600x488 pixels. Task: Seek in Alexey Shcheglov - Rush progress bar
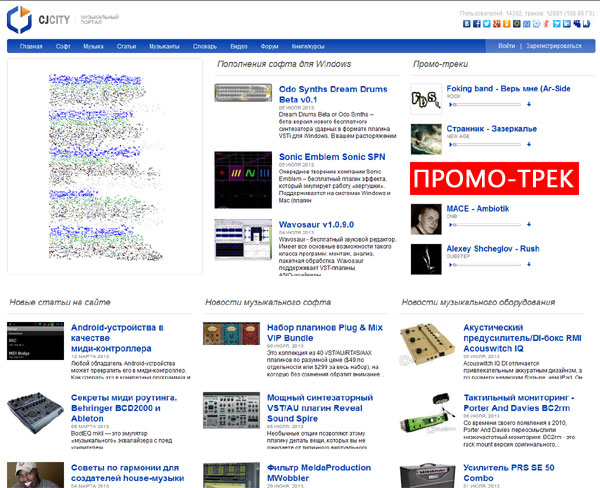pyautogui.click(x=487, y=264)
